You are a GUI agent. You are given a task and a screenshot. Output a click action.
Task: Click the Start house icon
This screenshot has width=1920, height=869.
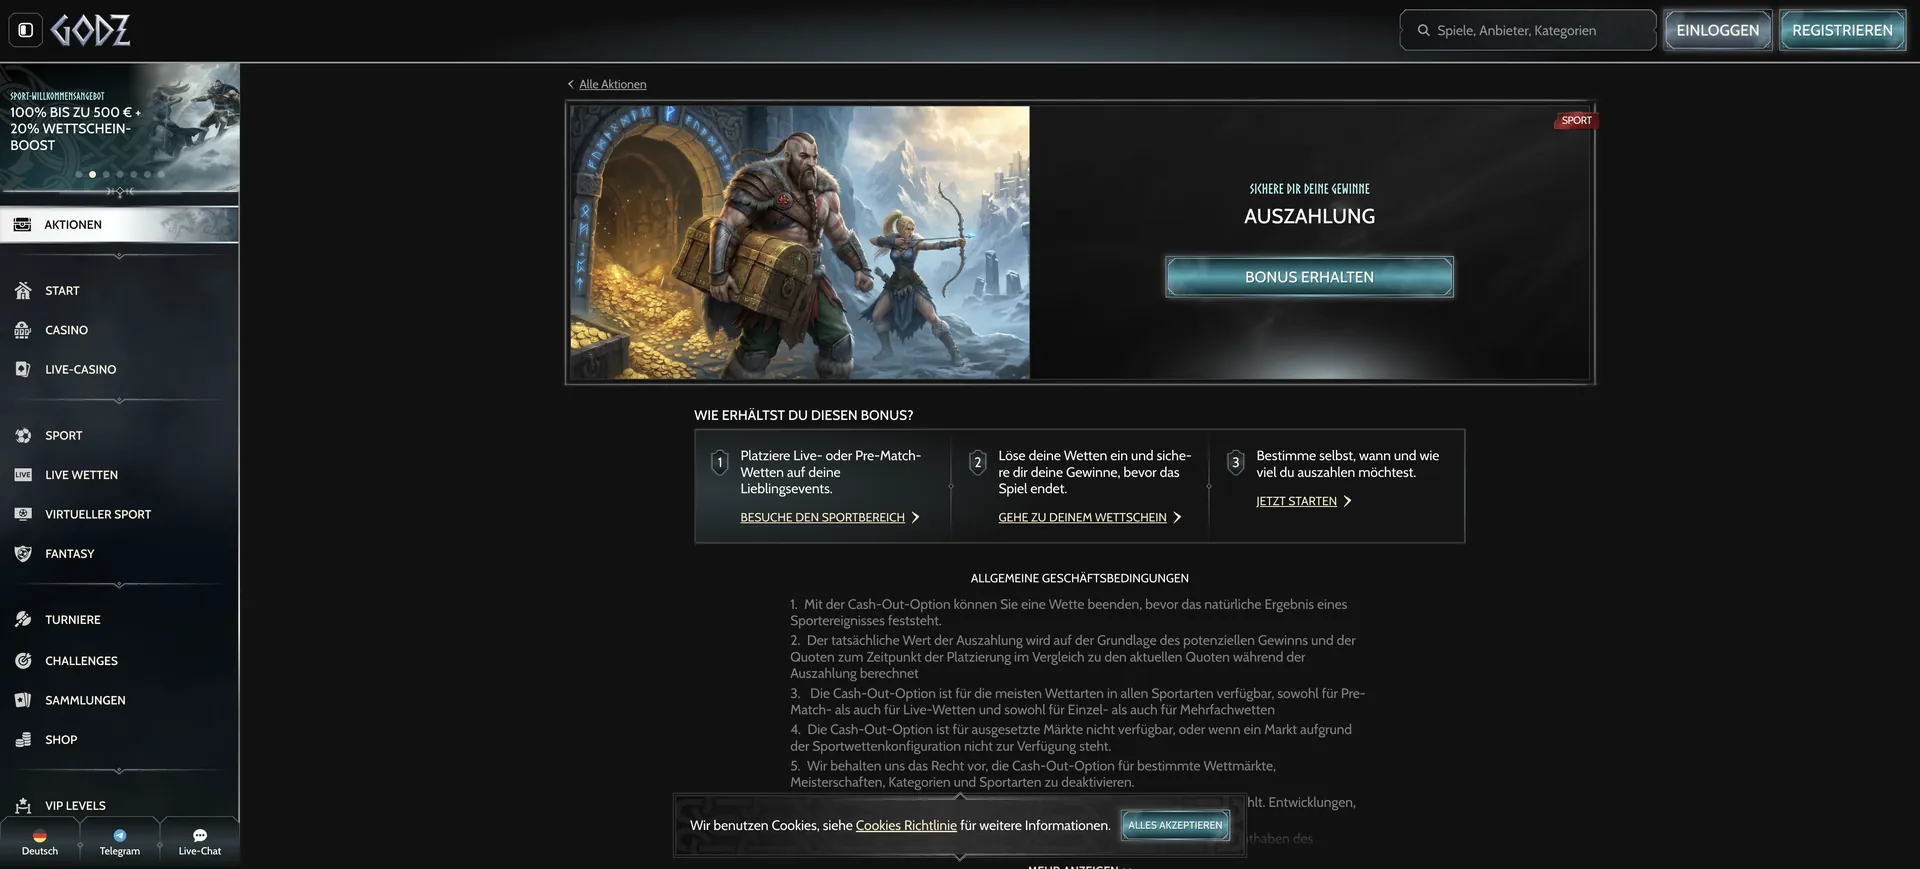(x=23, y=290)
